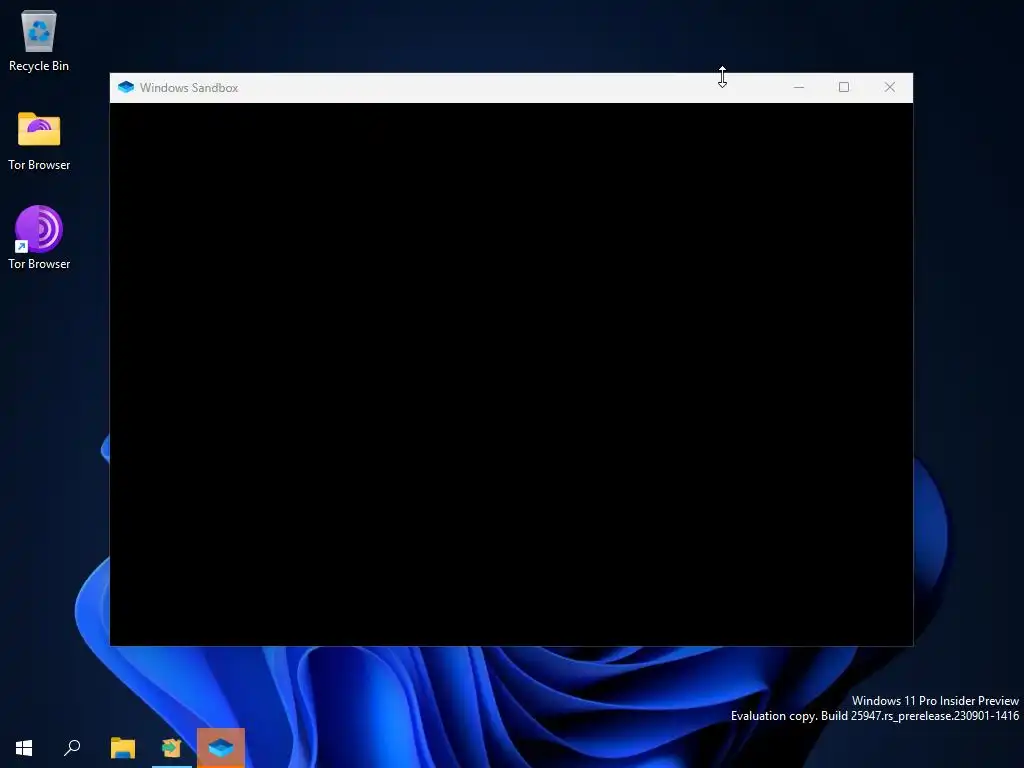This screenshot has width=1024, height=768.
Task: Open the taskbar search
Action: (72, 748)
